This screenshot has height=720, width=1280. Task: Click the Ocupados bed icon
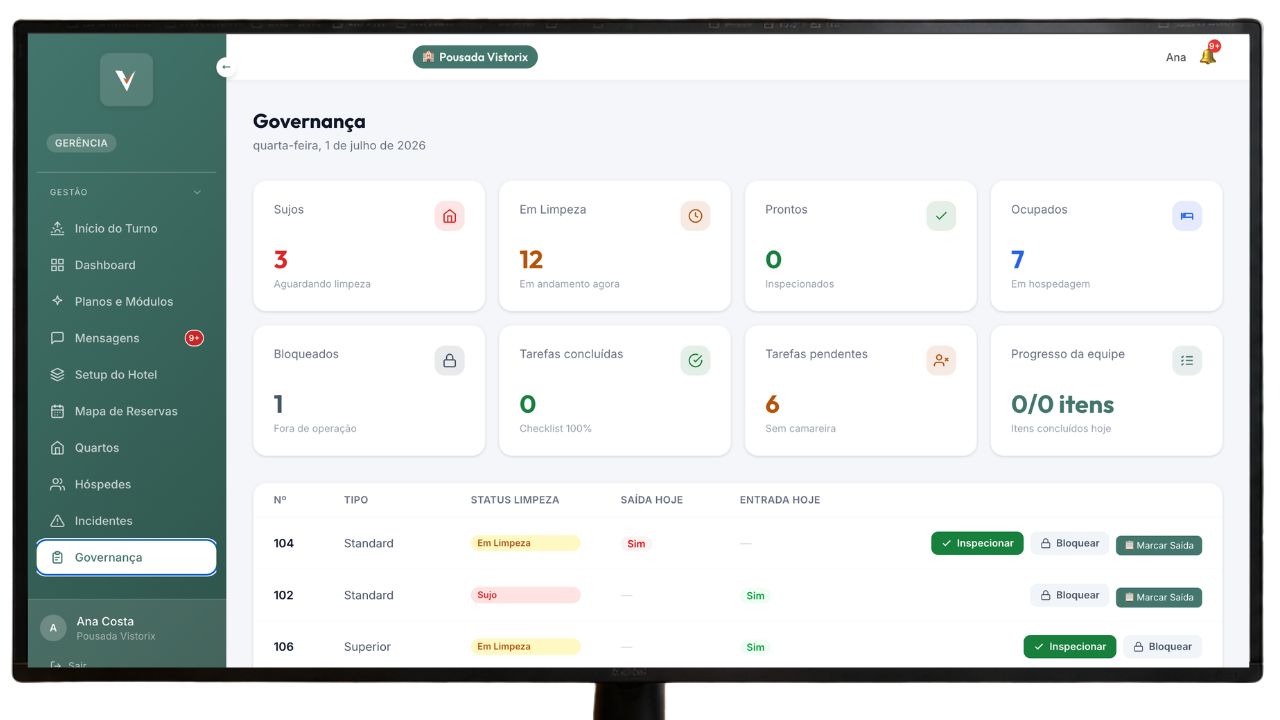1187,216
